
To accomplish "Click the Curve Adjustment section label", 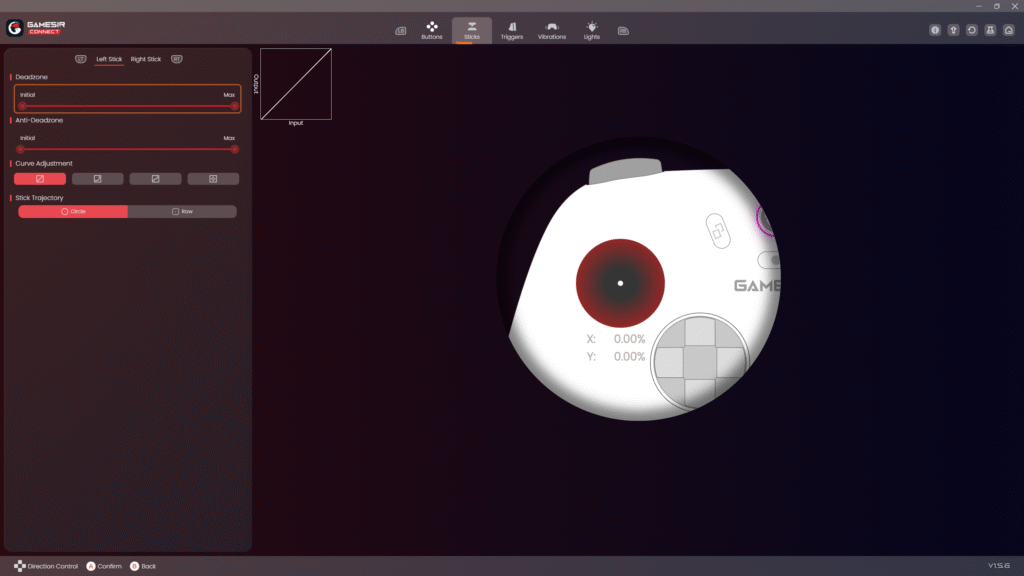I will coord(44,163).
